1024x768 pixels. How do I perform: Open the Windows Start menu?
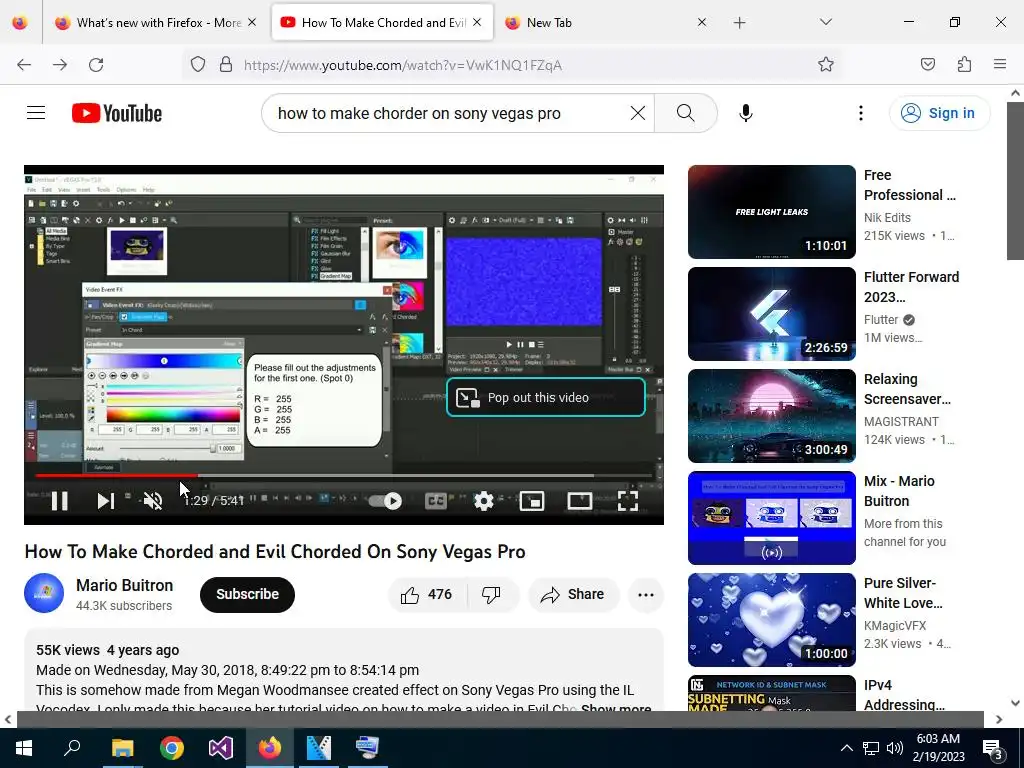(24, 748)
